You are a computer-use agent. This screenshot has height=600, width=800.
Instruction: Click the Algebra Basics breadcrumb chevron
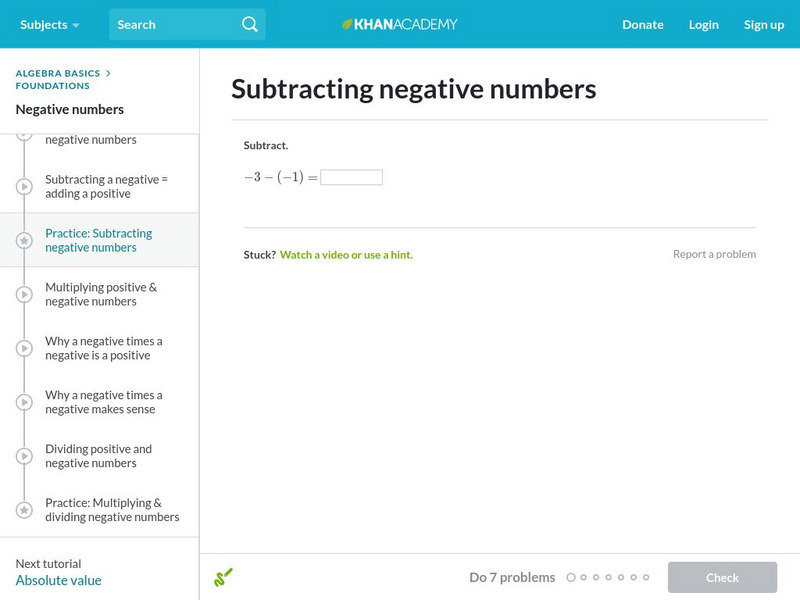tap(108, 73)
